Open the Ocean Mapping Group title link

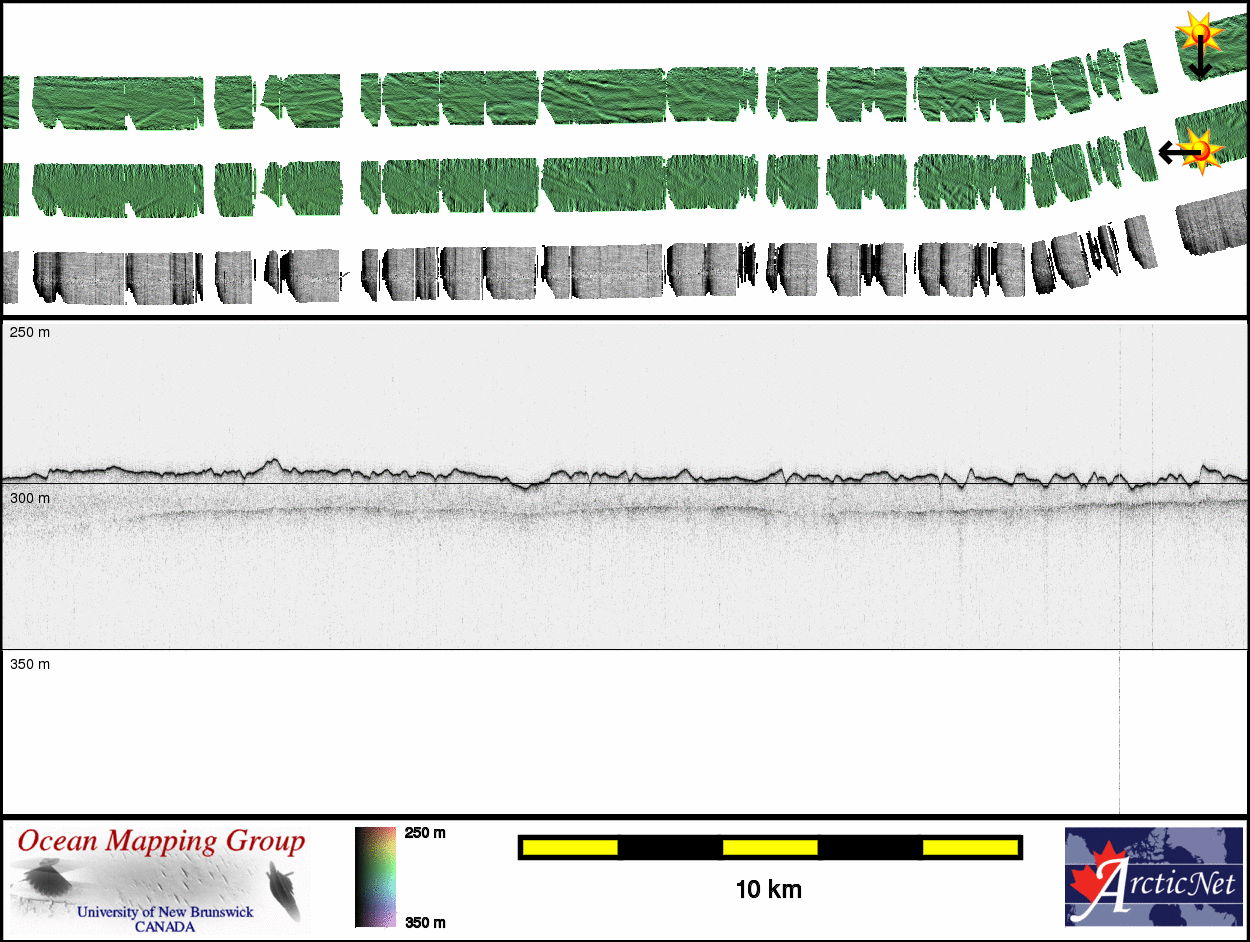click(161, 842)
